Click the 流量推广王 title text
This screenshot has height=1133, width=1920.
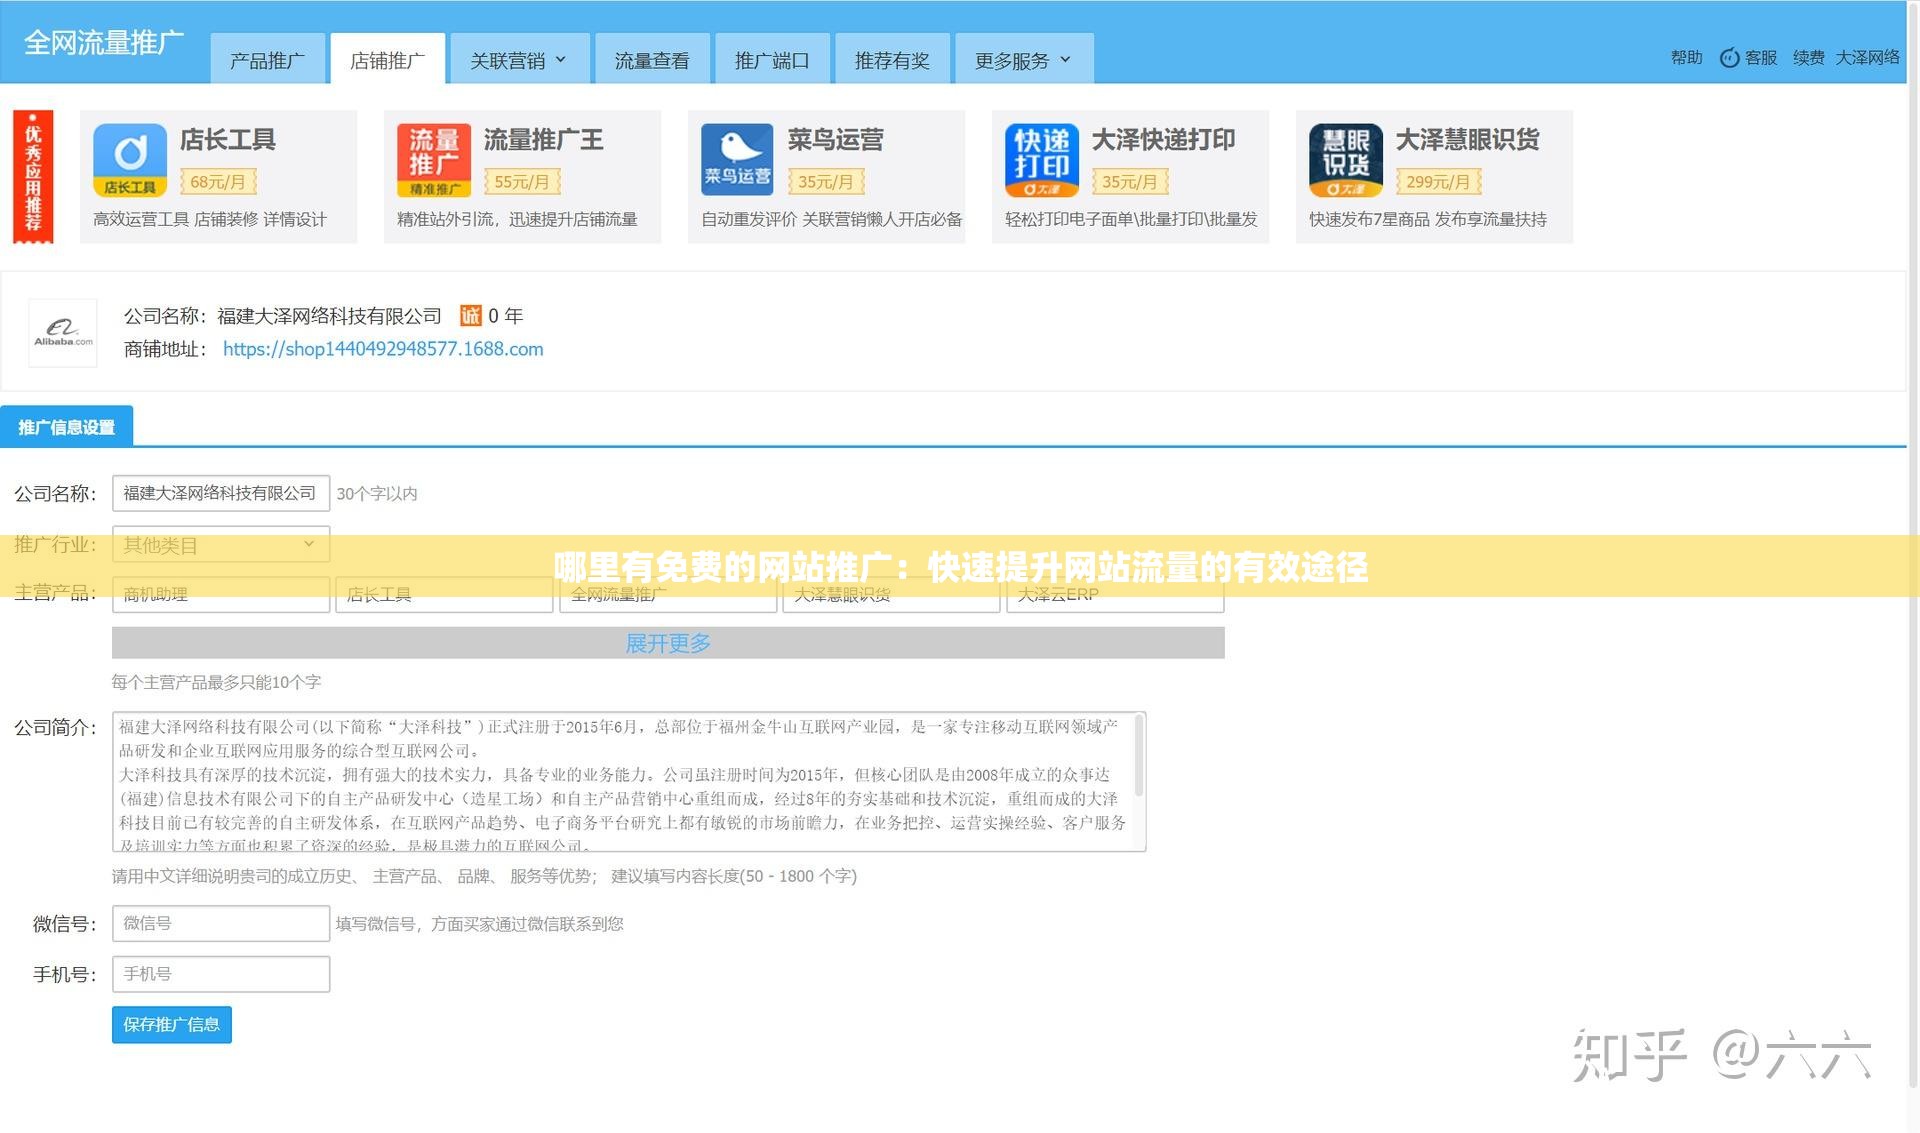click(544, 139)
